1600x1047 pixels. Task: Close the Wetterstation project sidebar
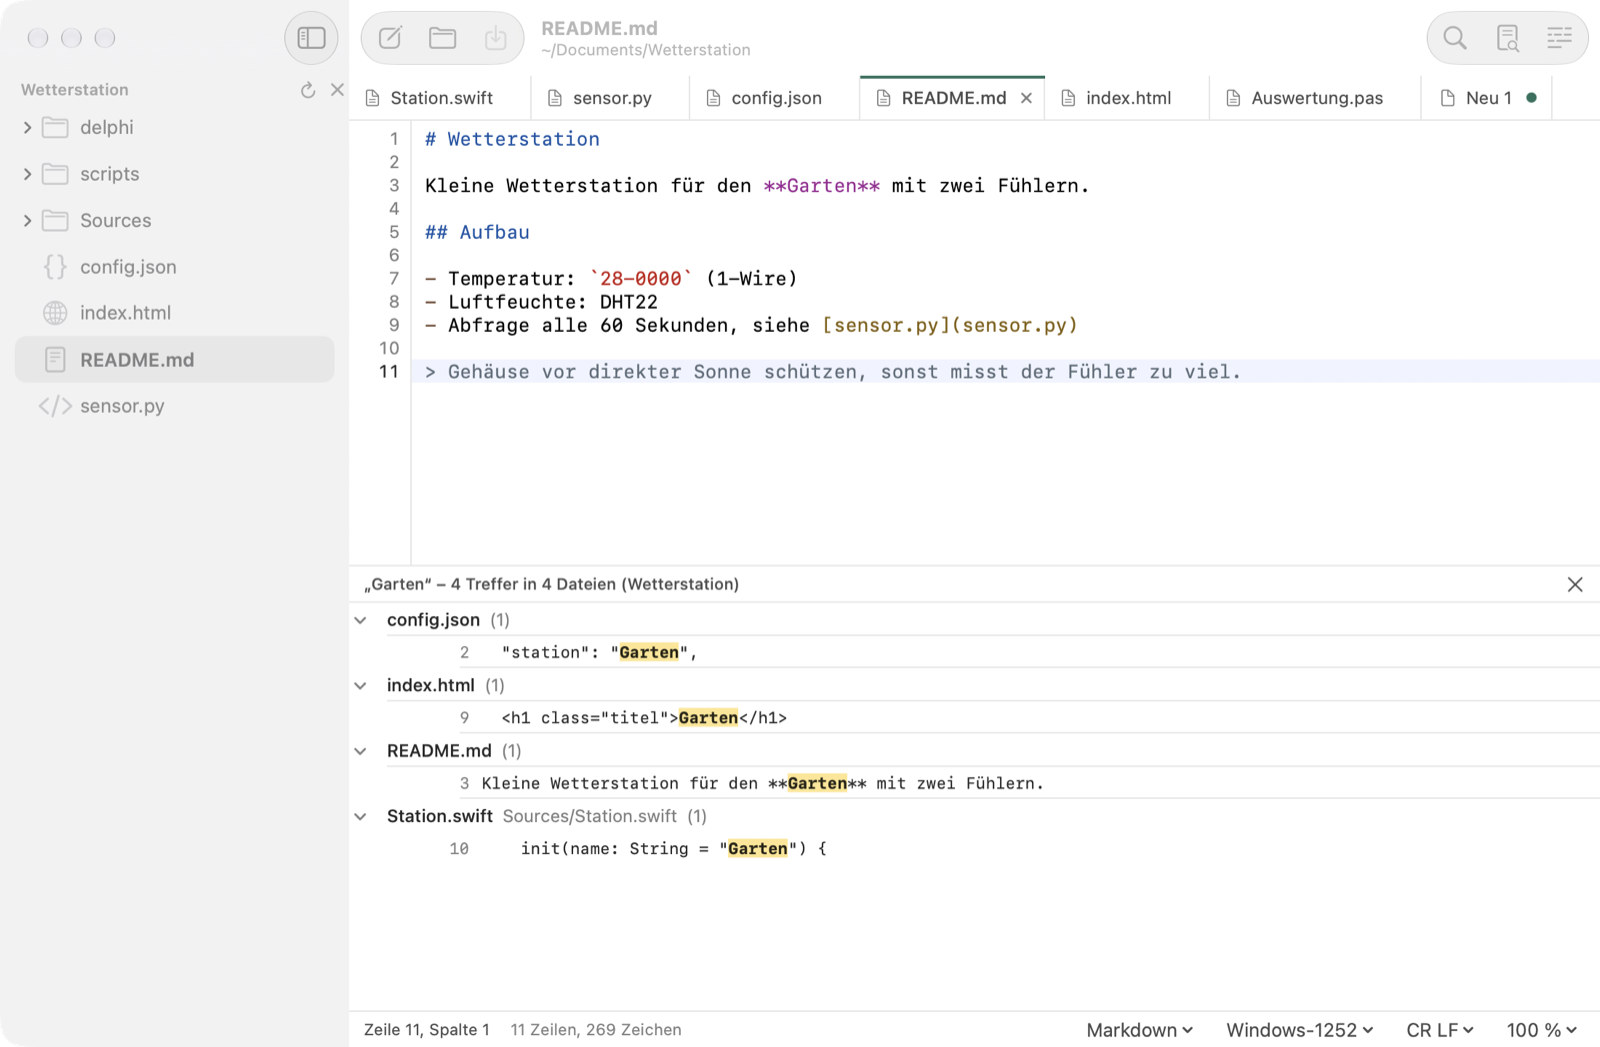coord(337,90)
